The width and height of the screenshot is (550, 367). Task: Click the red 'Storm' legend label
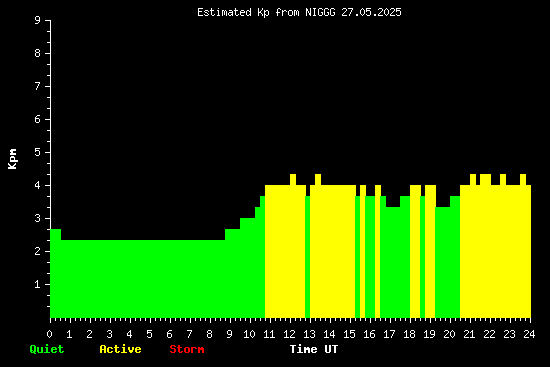[x=187, y=349]
